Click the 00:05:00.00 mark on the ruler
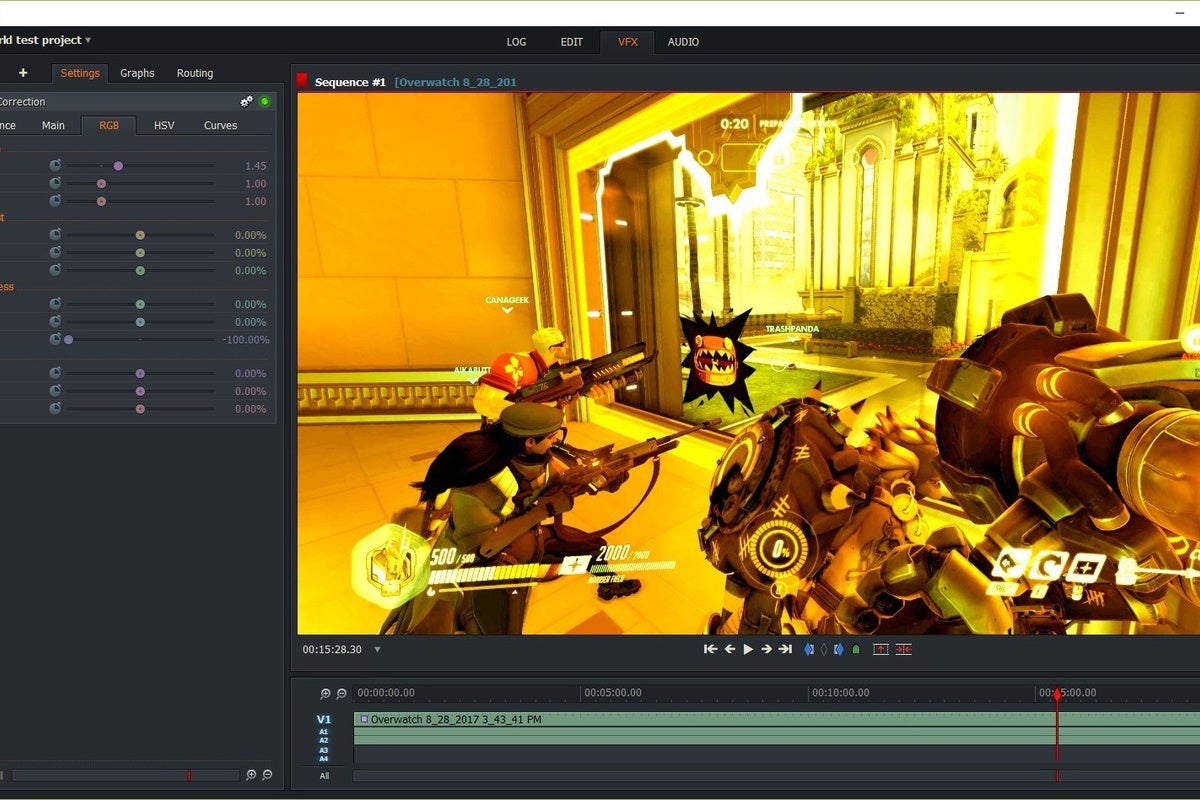 tap(613, 693)
